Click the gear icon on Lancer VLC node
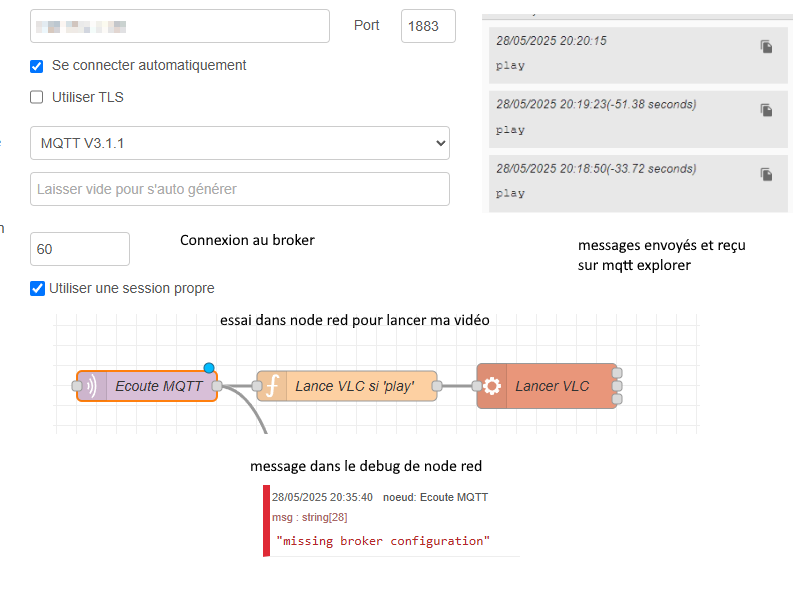 [492, 386]
